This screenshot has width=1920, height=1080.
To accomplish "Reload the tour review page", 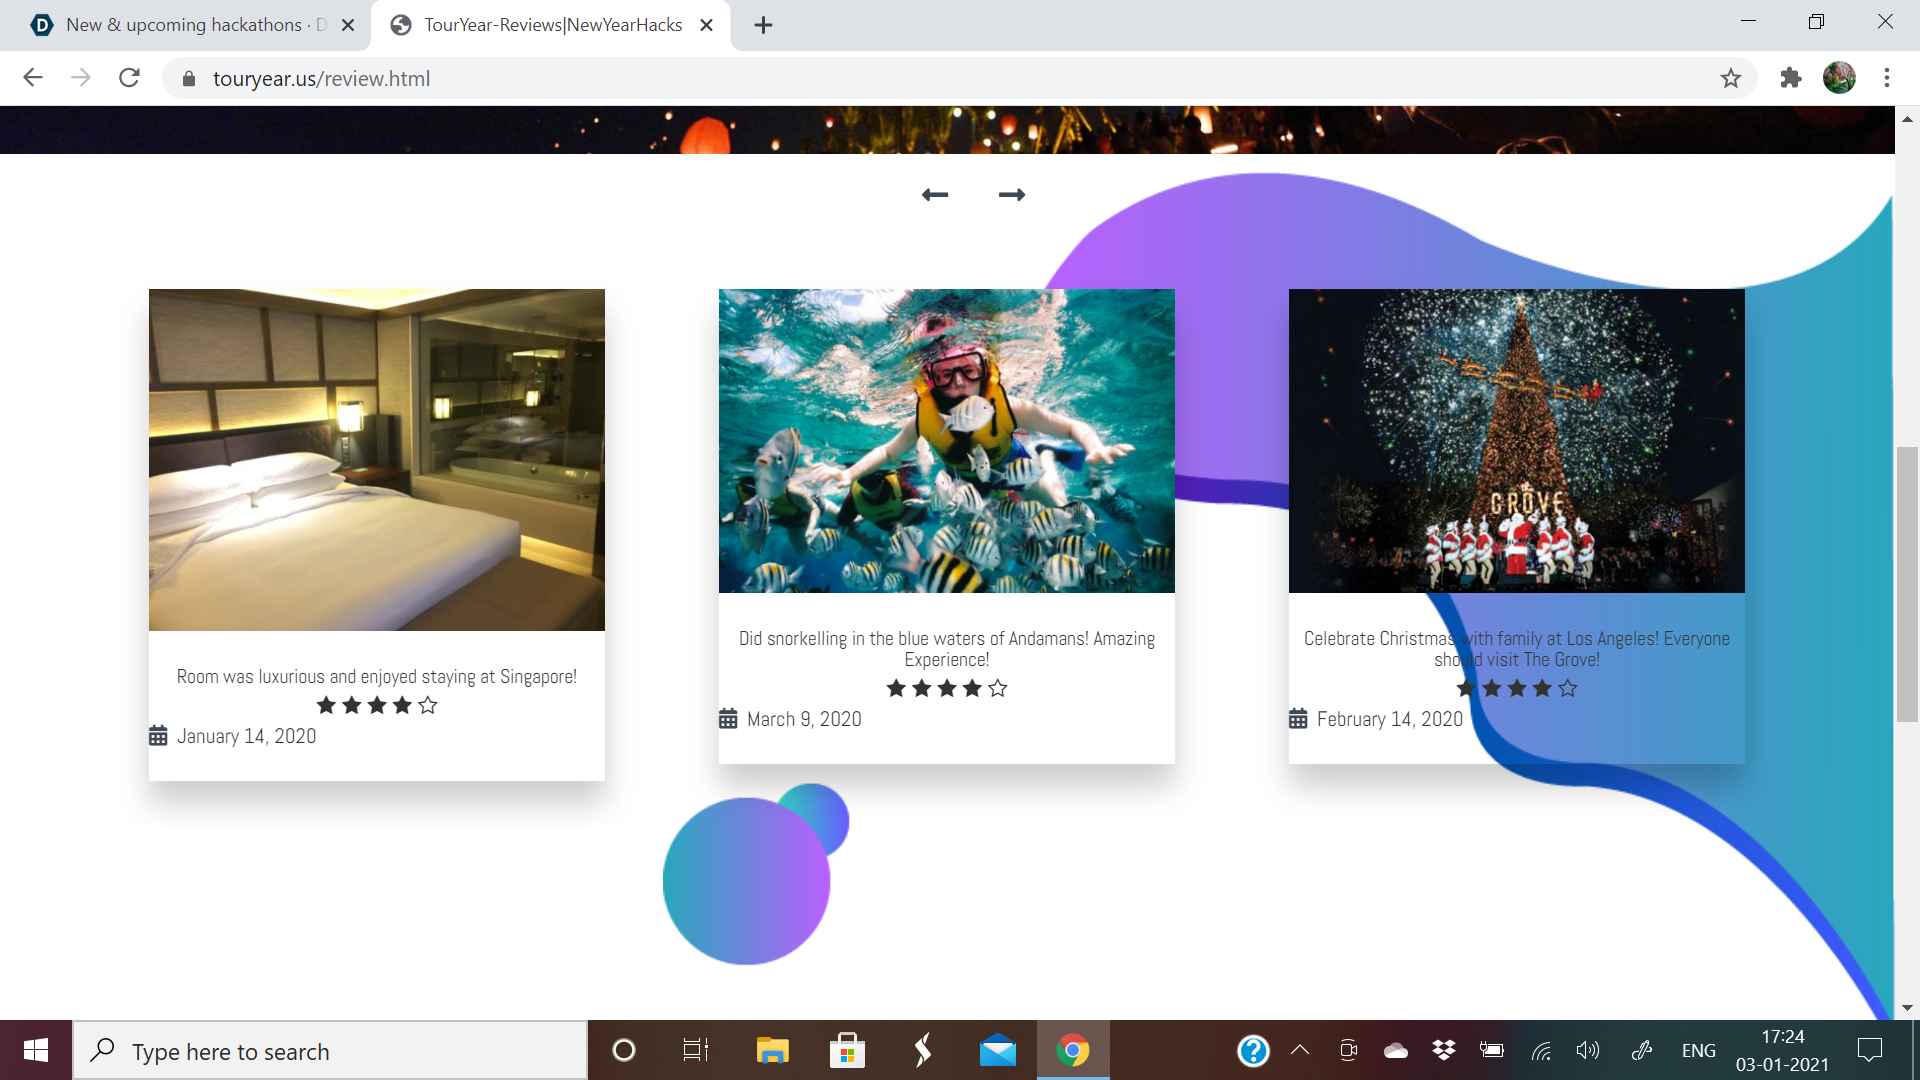I will (129, 78).
